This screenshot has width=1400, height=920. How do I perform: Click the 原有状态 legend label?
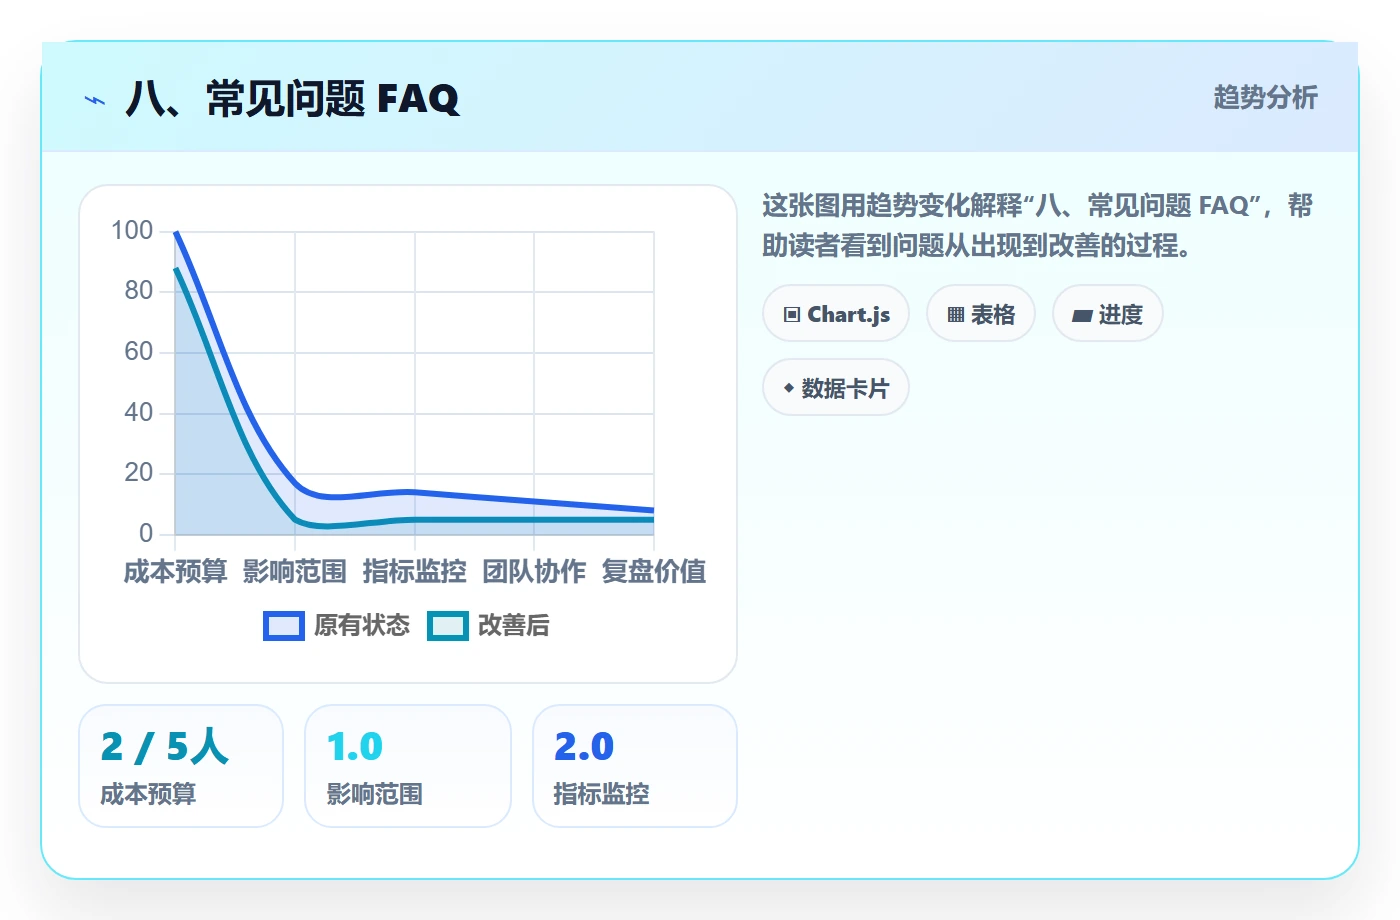[x=362, y=626]
